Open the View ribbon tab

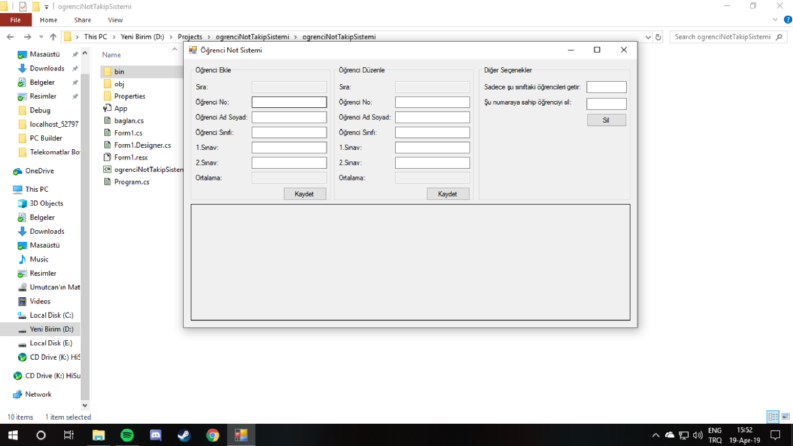click(115, 20)
